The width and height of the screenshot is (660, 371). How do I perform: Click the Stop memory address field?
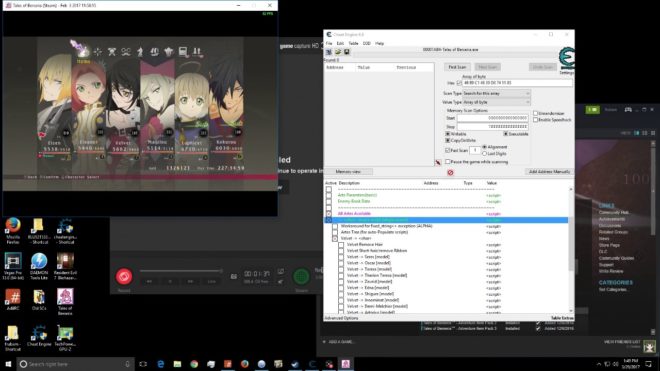click(x=492, y=126)
